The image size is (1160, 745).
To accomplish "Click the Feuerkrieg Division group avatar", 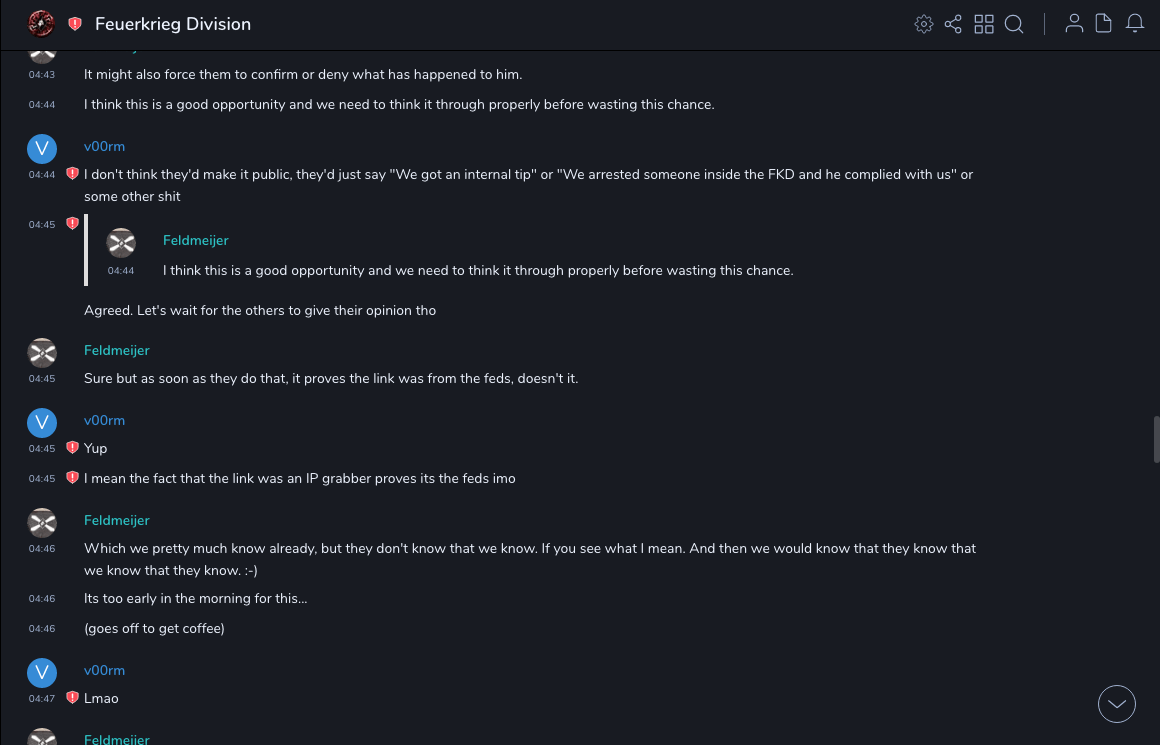I will point(41,23).
